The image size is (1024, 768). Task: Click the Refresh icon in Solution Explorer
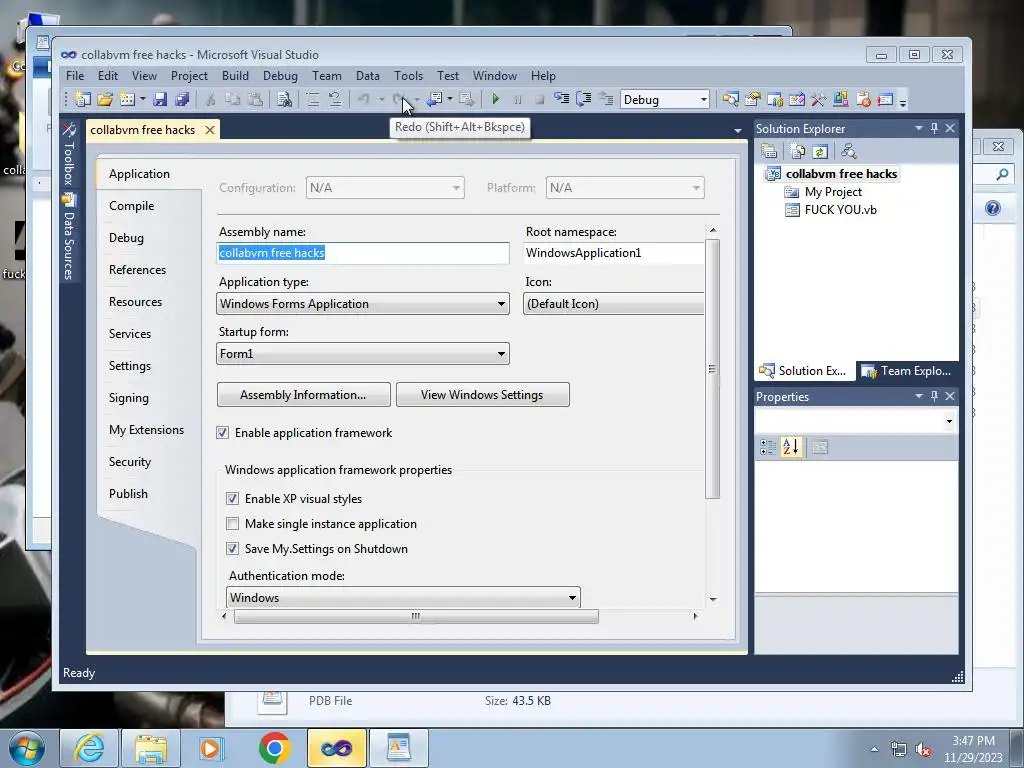(x=820, y=152)
